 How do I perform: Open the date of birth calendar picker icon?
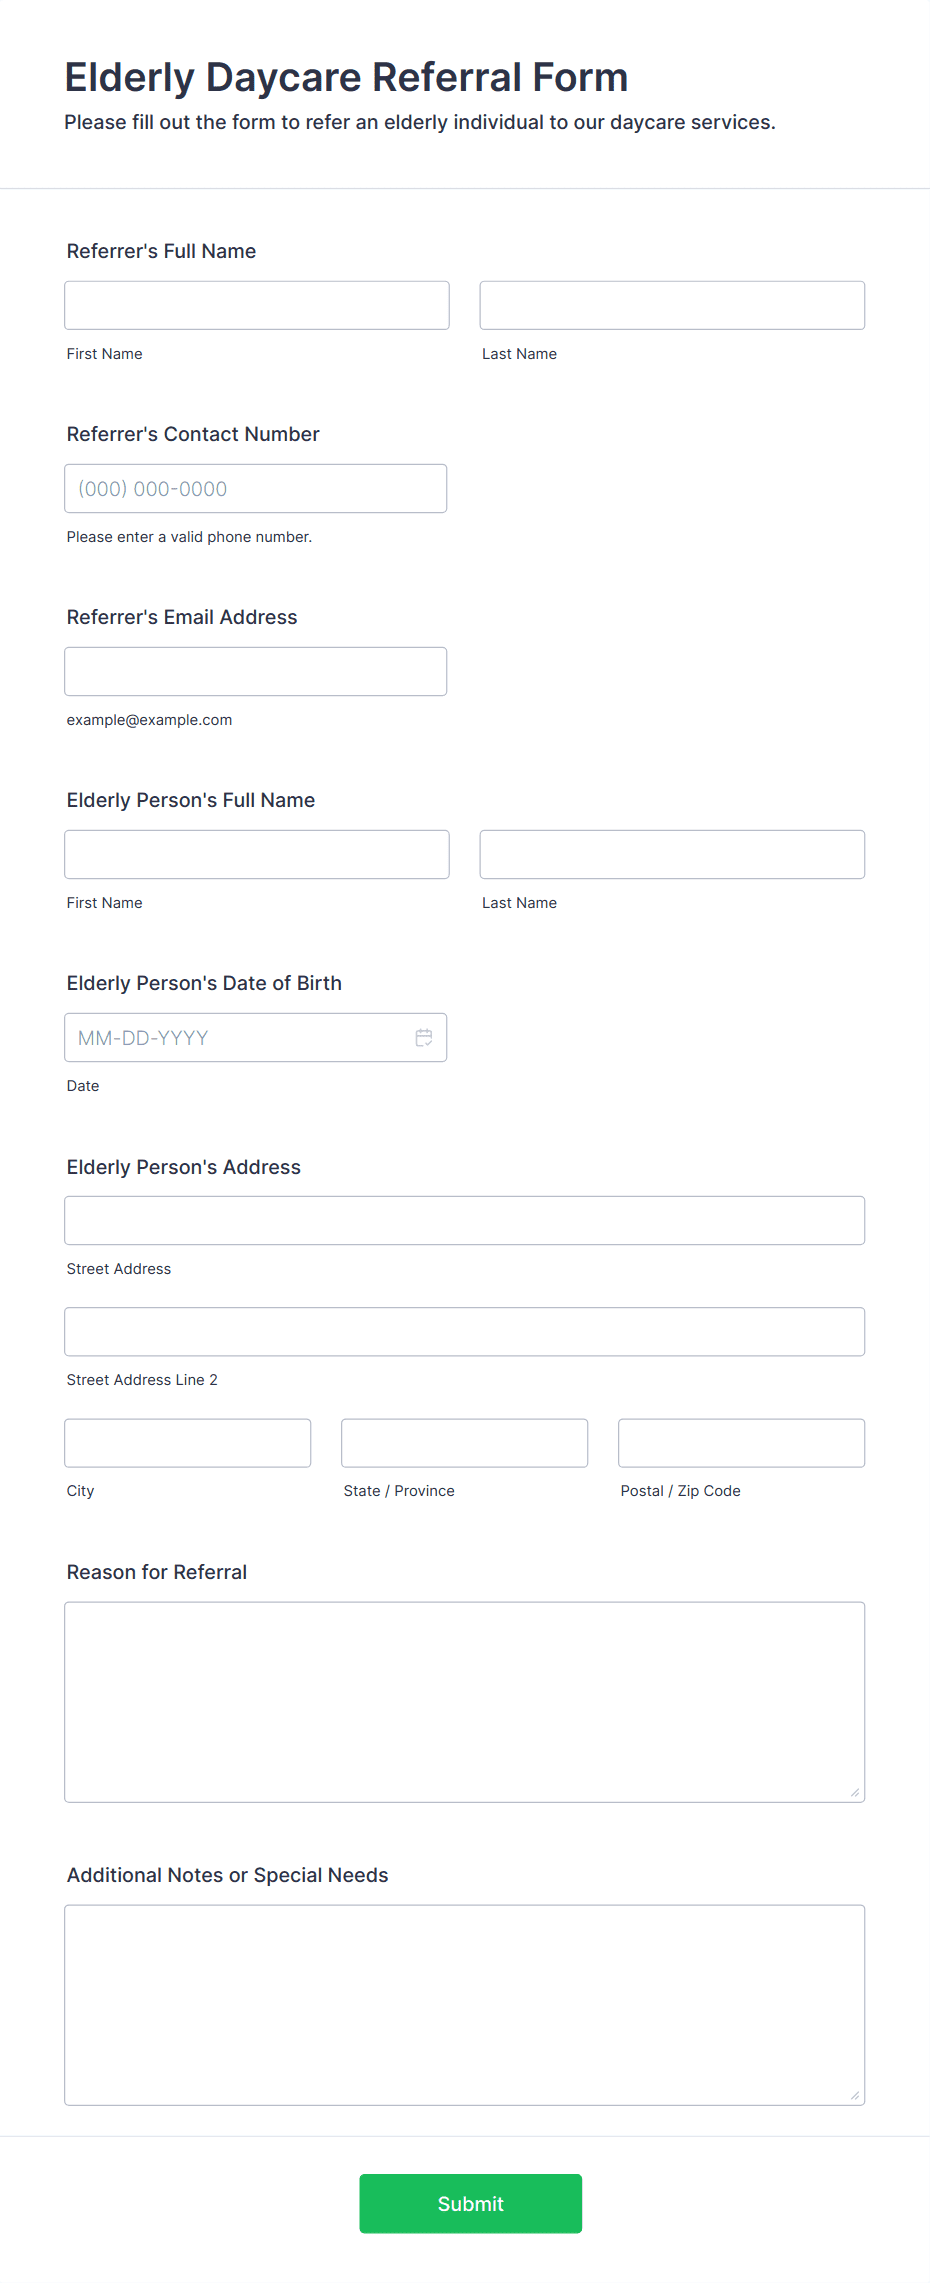pos(424,1038)
